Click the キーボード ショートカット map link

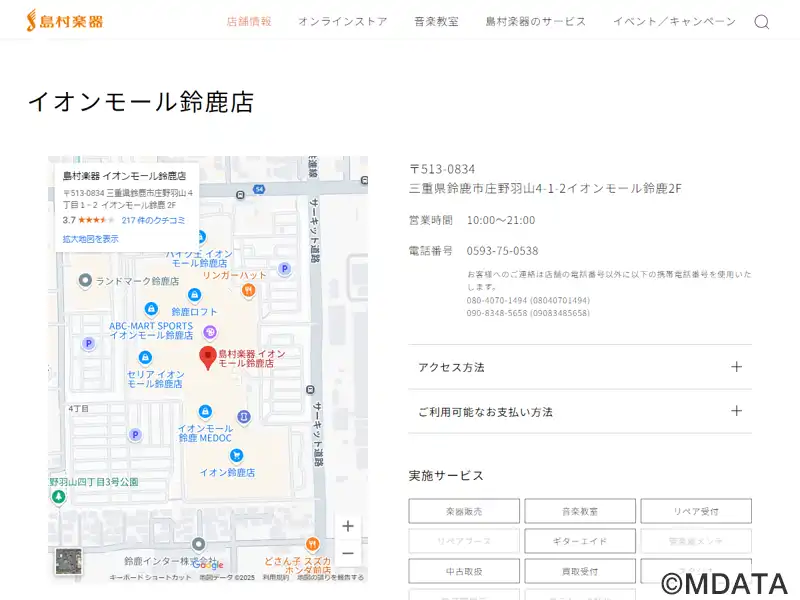[x=151, y=578]
